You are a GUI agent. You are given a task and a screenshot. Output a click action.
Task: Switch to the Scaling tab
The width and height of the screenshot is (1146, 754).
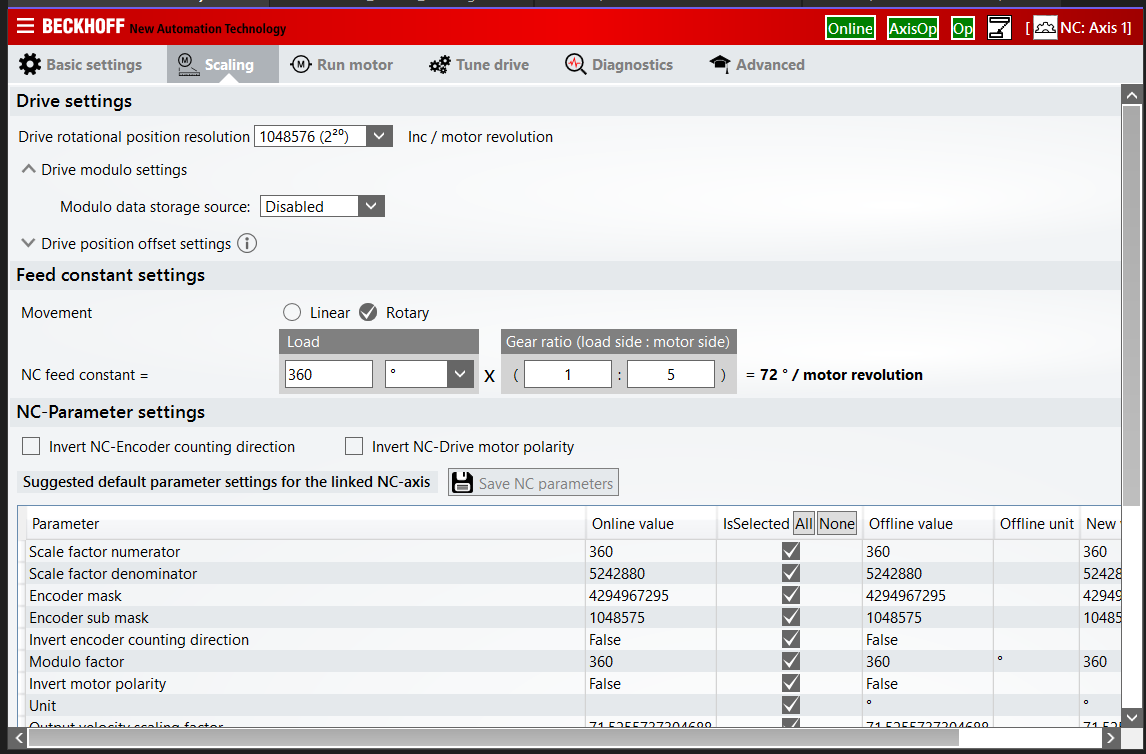click(223, 64)
